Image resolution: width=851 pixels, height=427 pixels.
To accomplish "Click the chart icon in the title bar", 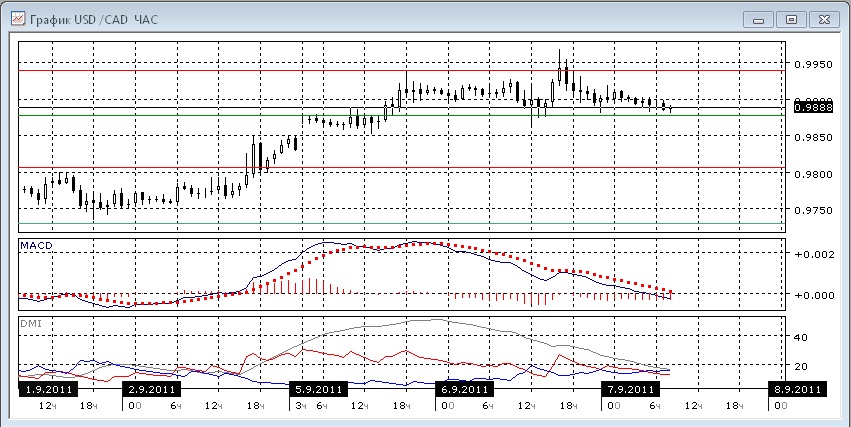I will point(18,20).
